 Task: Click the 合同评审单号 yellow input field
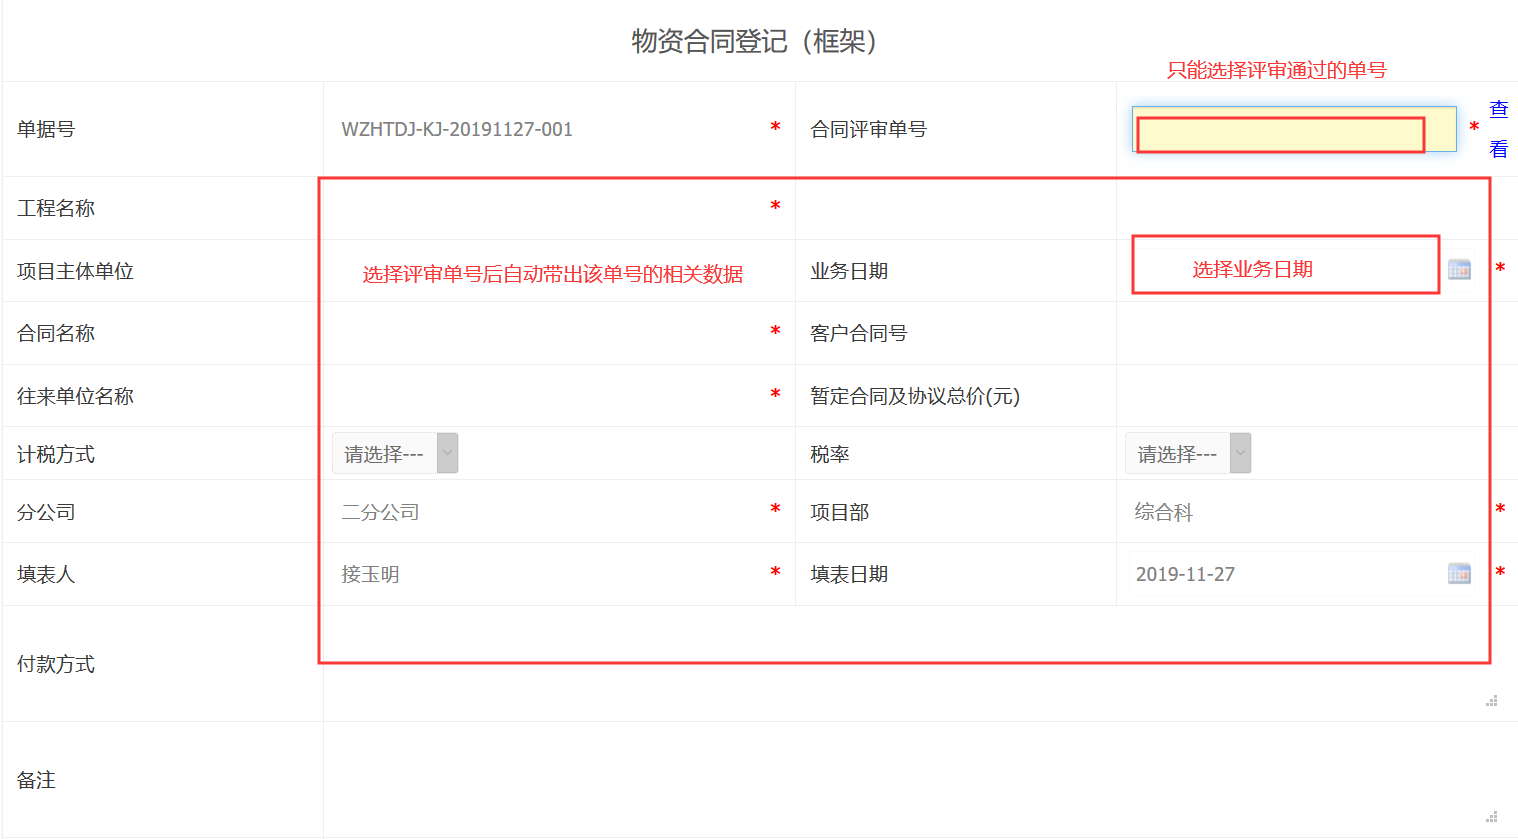point(1294,129)
